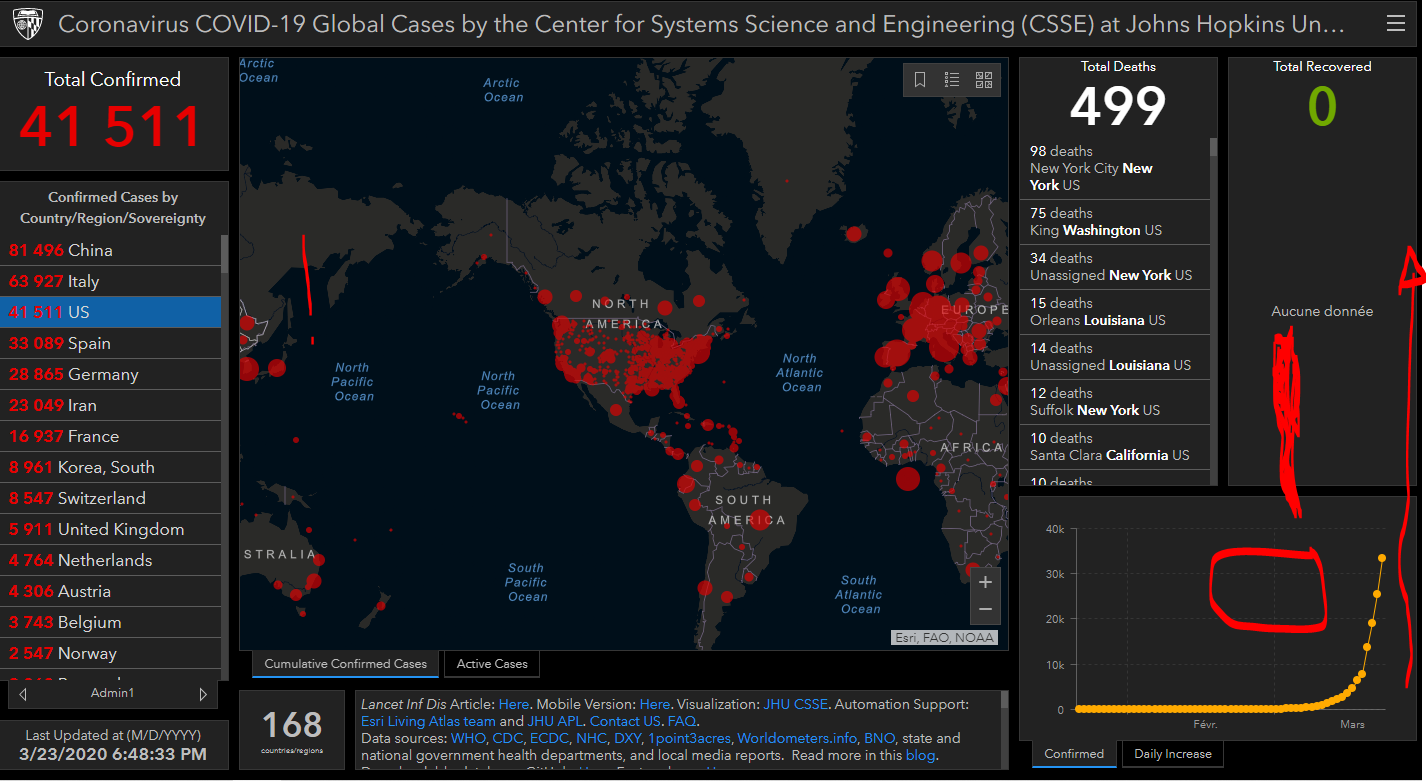Viewport: 1426px width, 781px height.
Task: Click the 98 deaths New York City entry
Action: 1114,168
